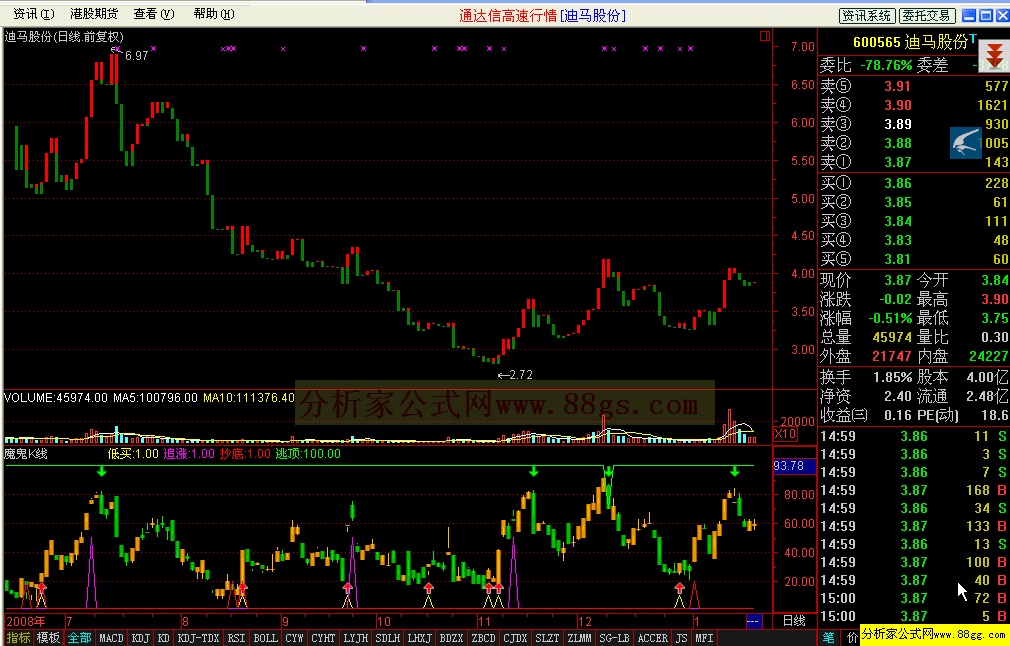Click the bird logo icon beside sell orders

click(966, 143)
